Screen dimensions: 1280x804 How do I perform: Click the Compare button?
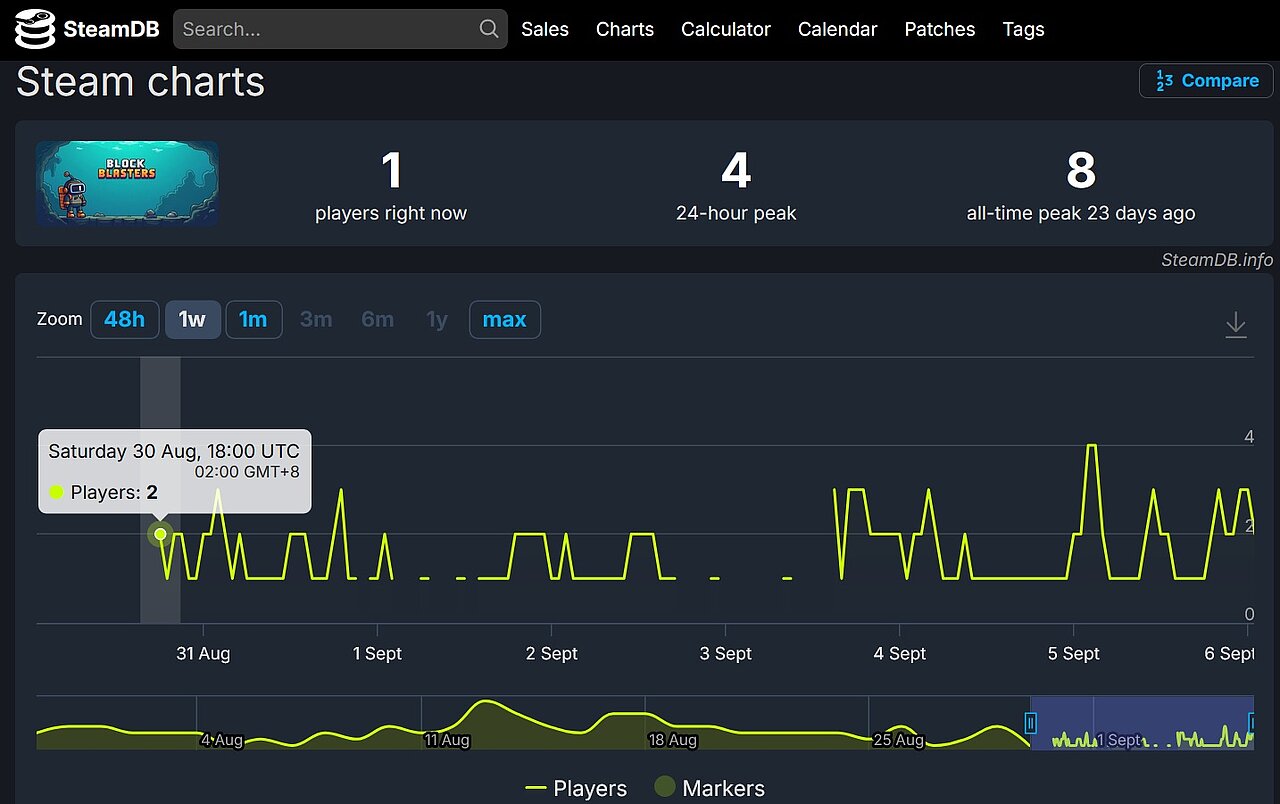[x=1206, y=81]
